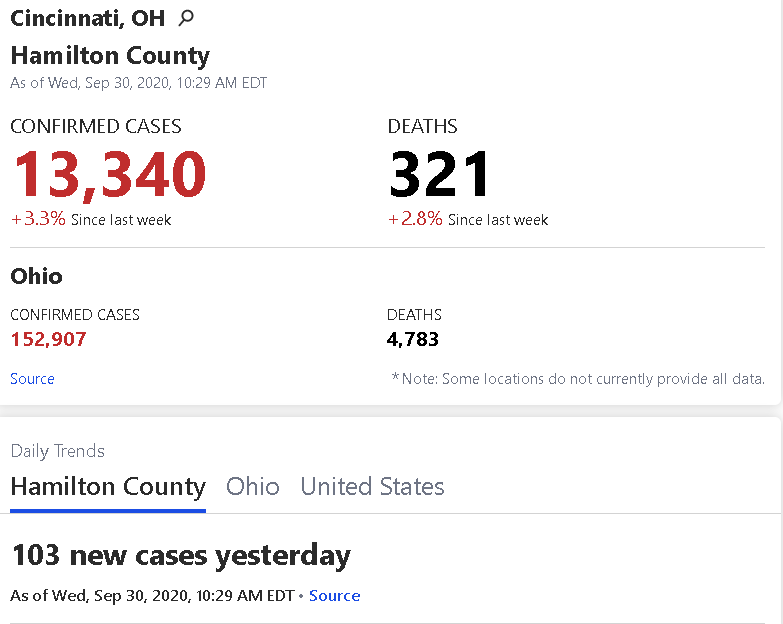This screenshot has width=783, height=624.
Task: Click the Ohio 4,783 deaths figure
Action: tap(412, 339)
